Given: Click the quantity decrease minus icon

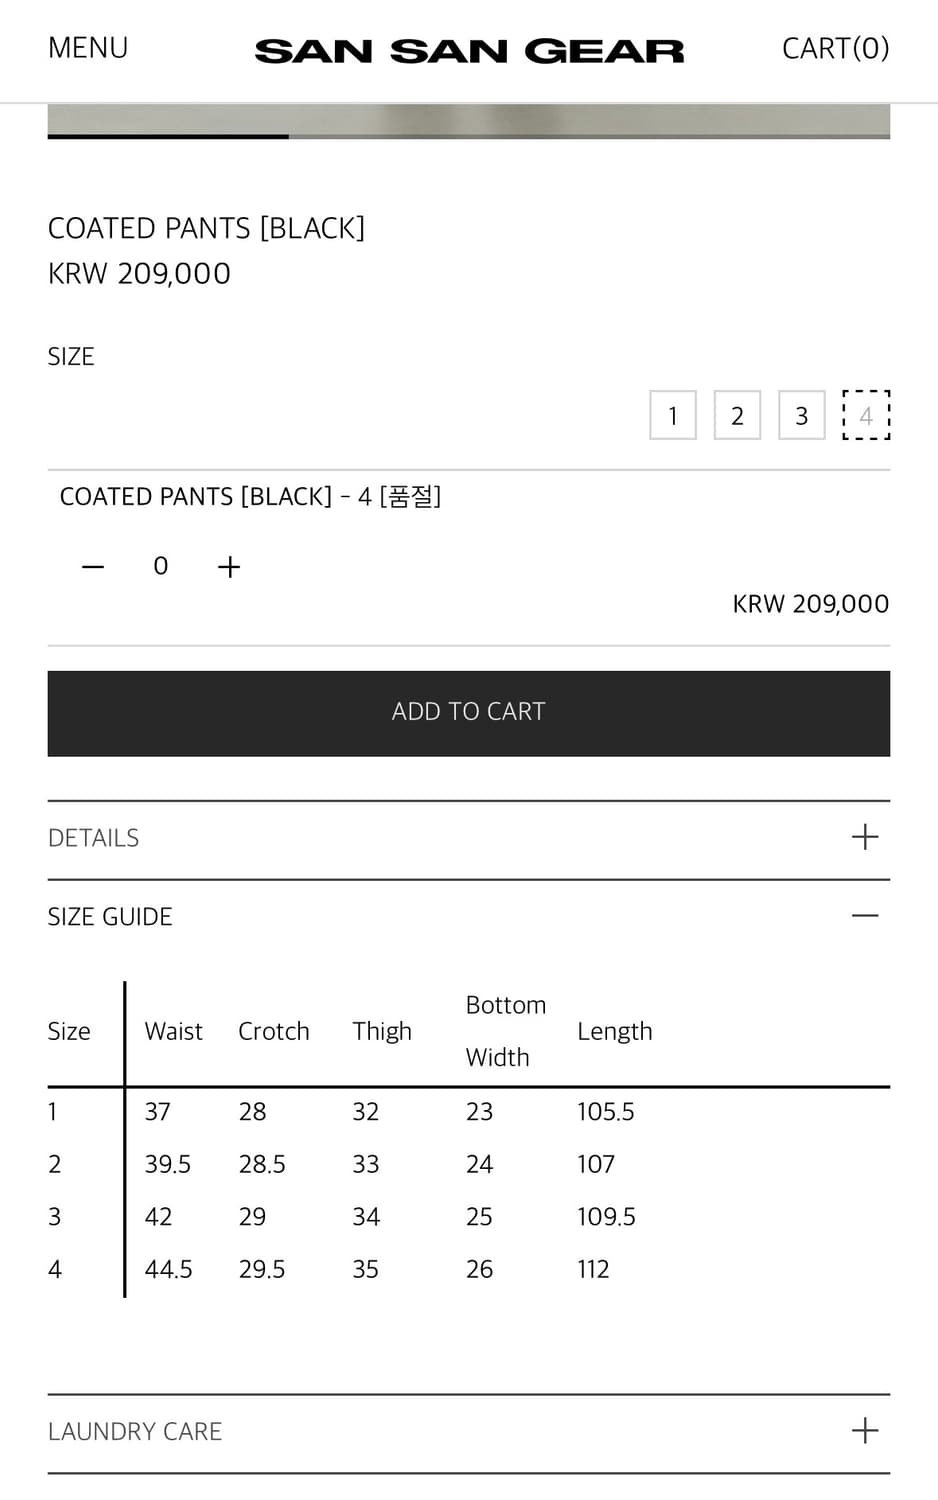Looking at the screenshot, I should pos(92,566).
